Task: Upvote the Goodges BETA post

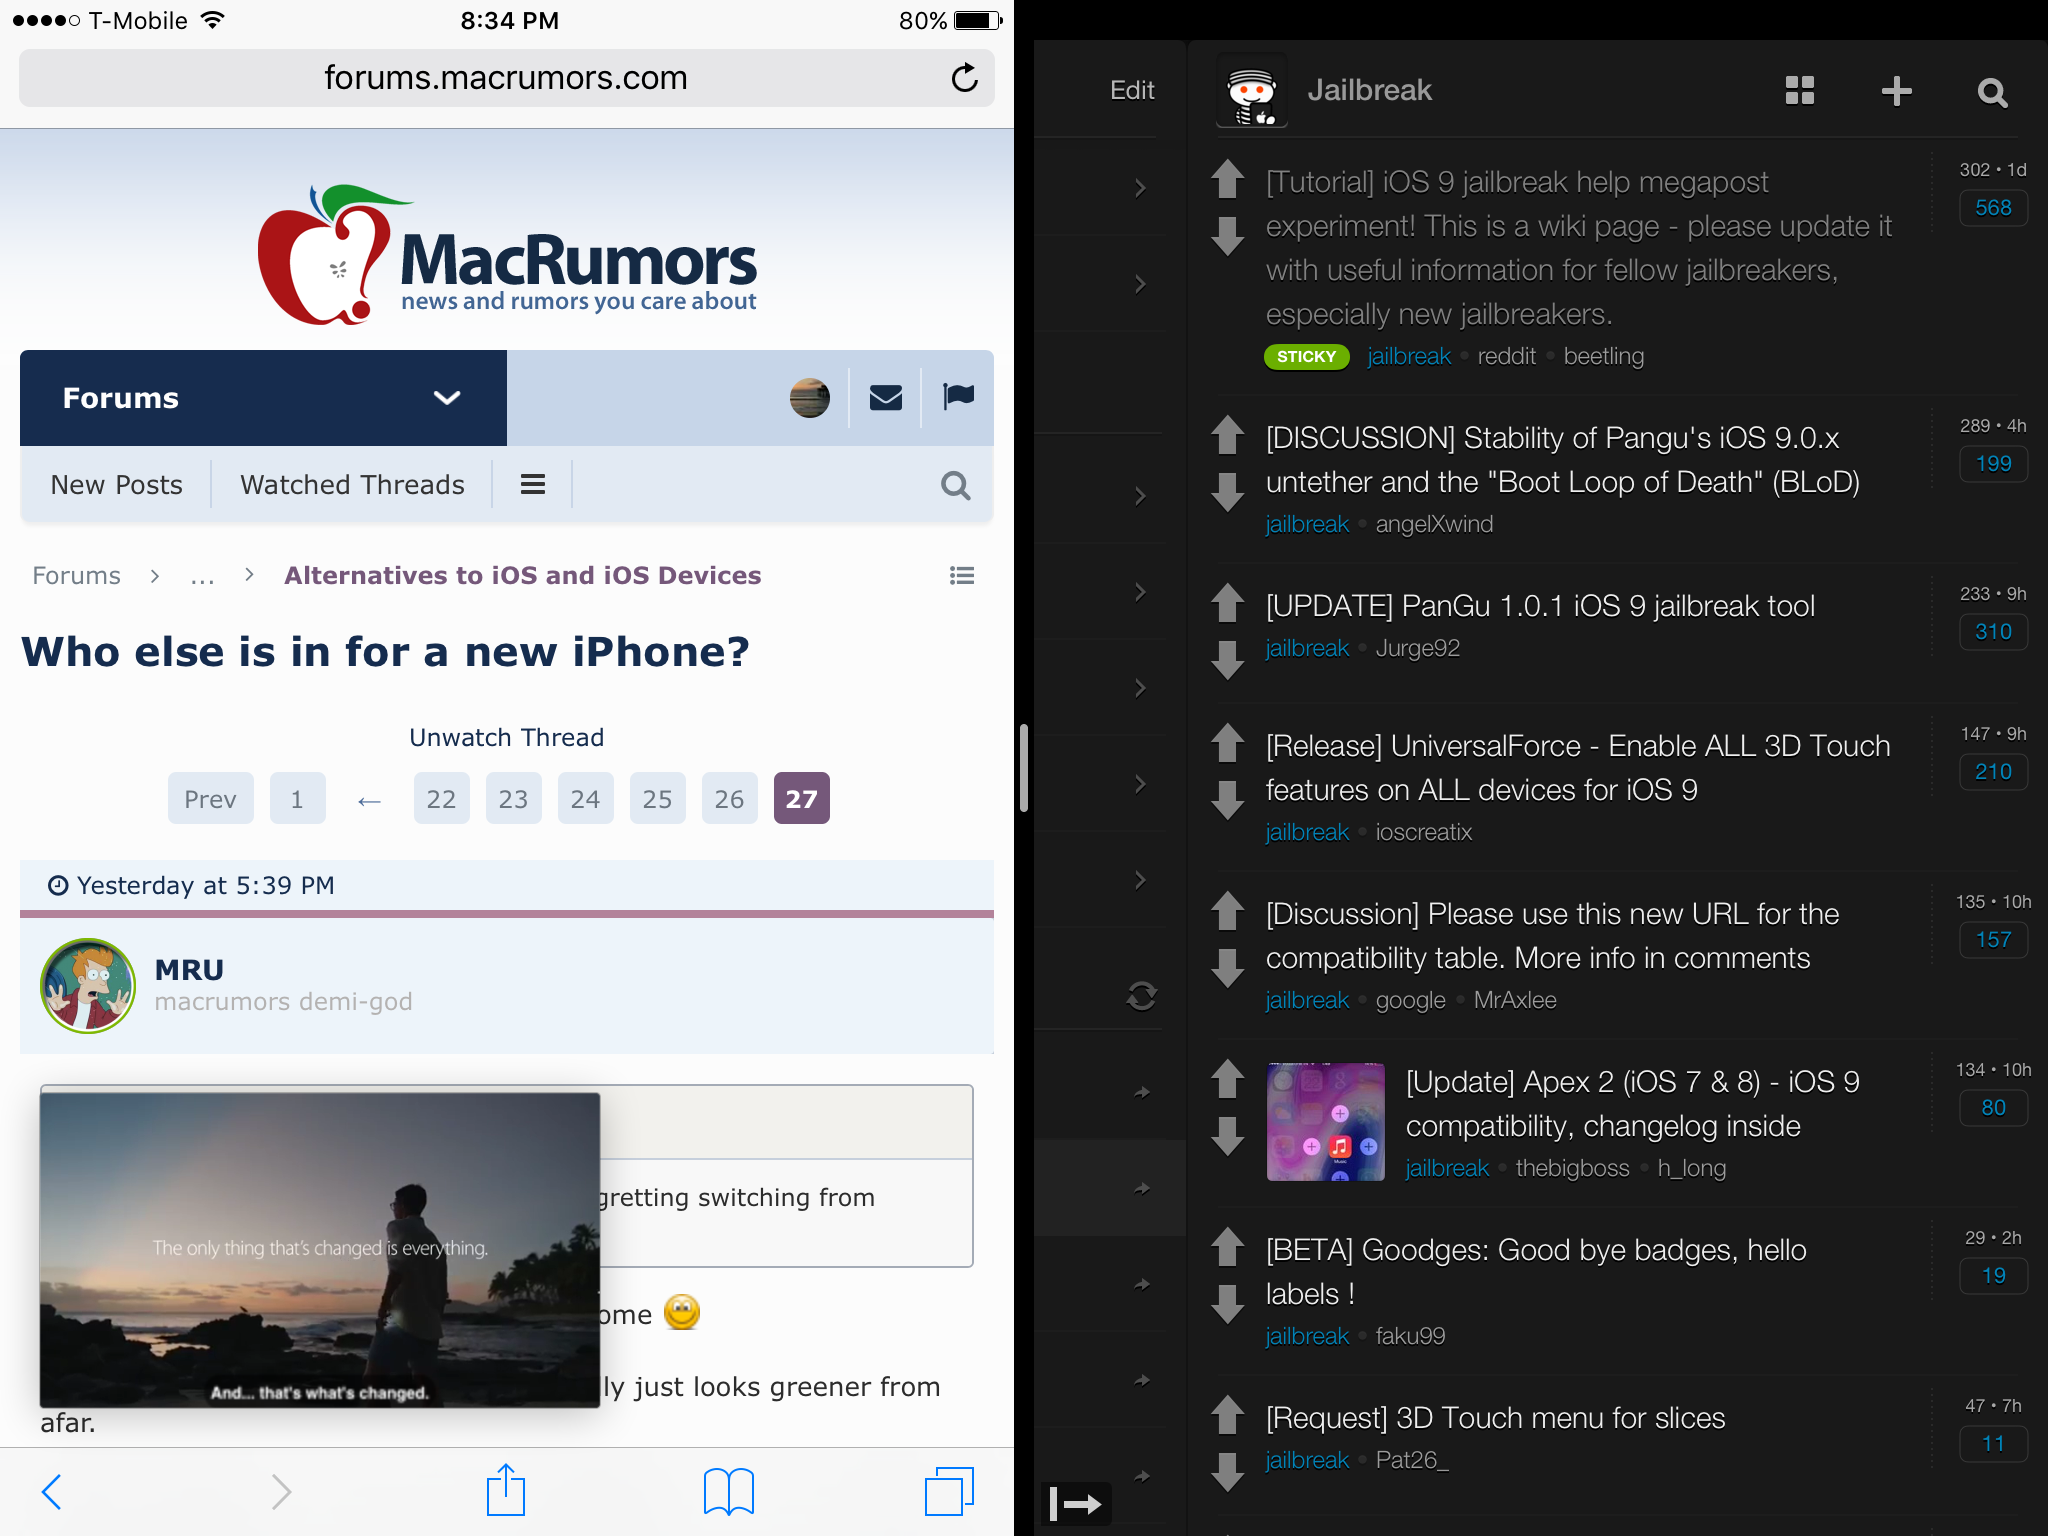Action: click(1227, 1246)
